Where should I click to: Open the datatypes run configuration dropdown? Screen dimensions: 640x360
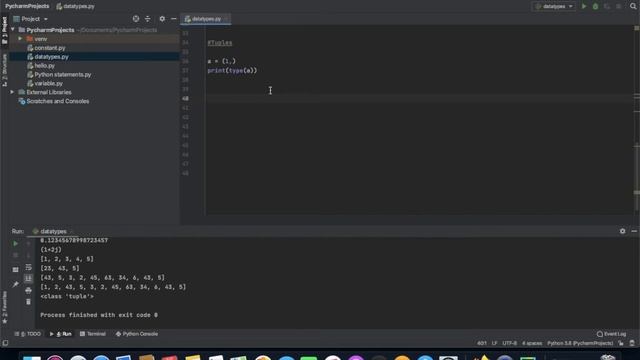tap(554, 6)
